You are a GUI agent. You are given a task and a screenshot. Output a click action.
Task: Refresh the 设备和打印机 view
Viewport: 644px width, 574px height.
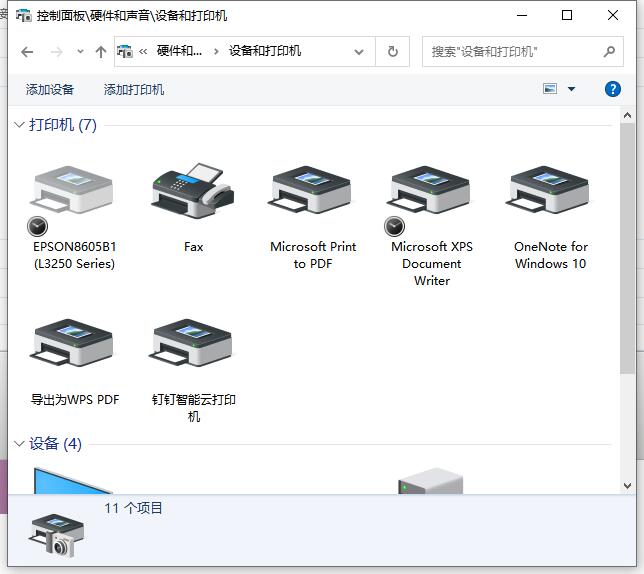coord(393,52)
